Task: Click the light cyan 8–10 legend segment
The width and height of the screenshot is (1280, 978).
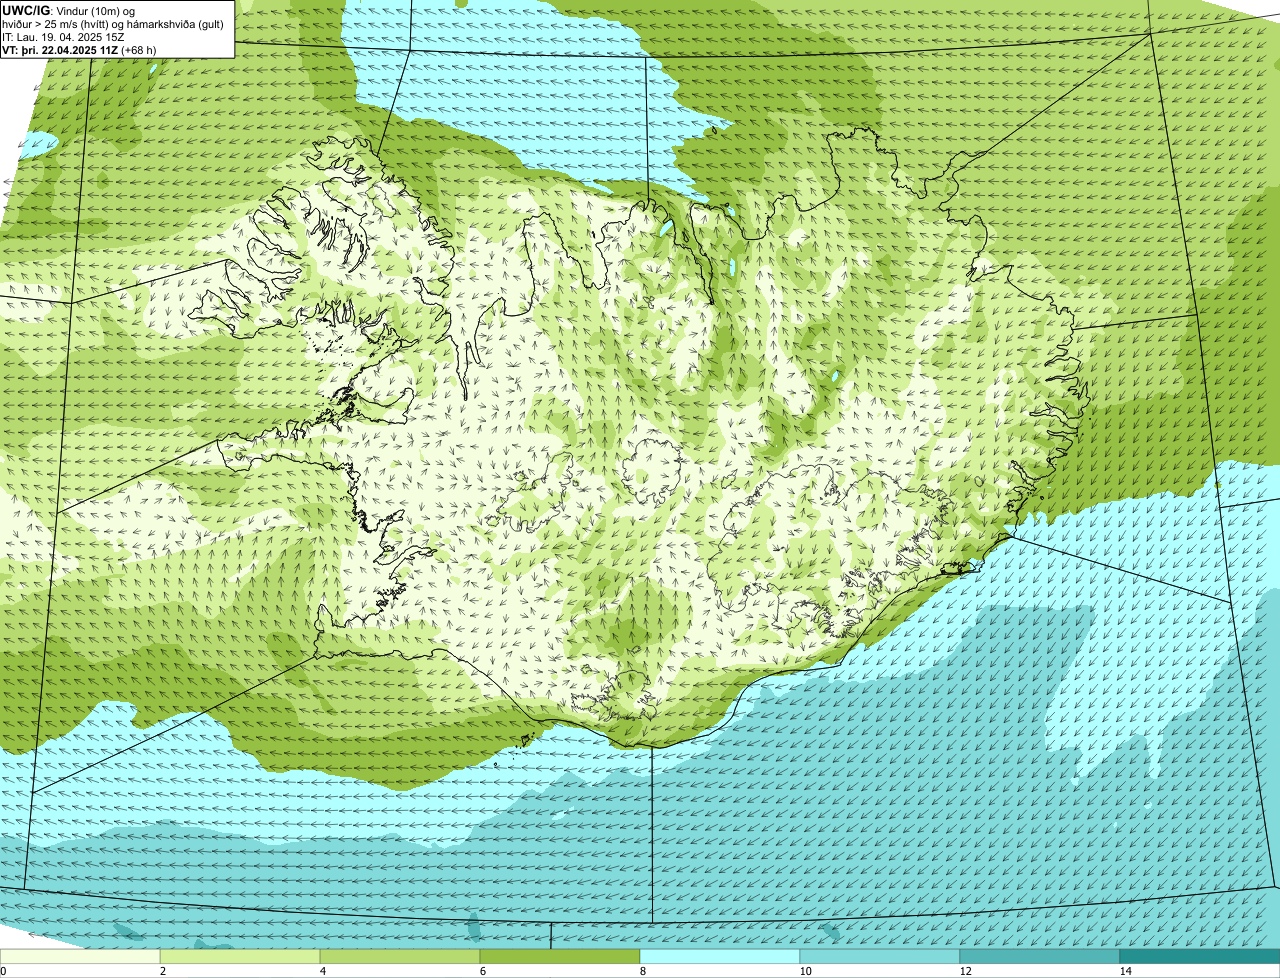Action: click(720, 956)
